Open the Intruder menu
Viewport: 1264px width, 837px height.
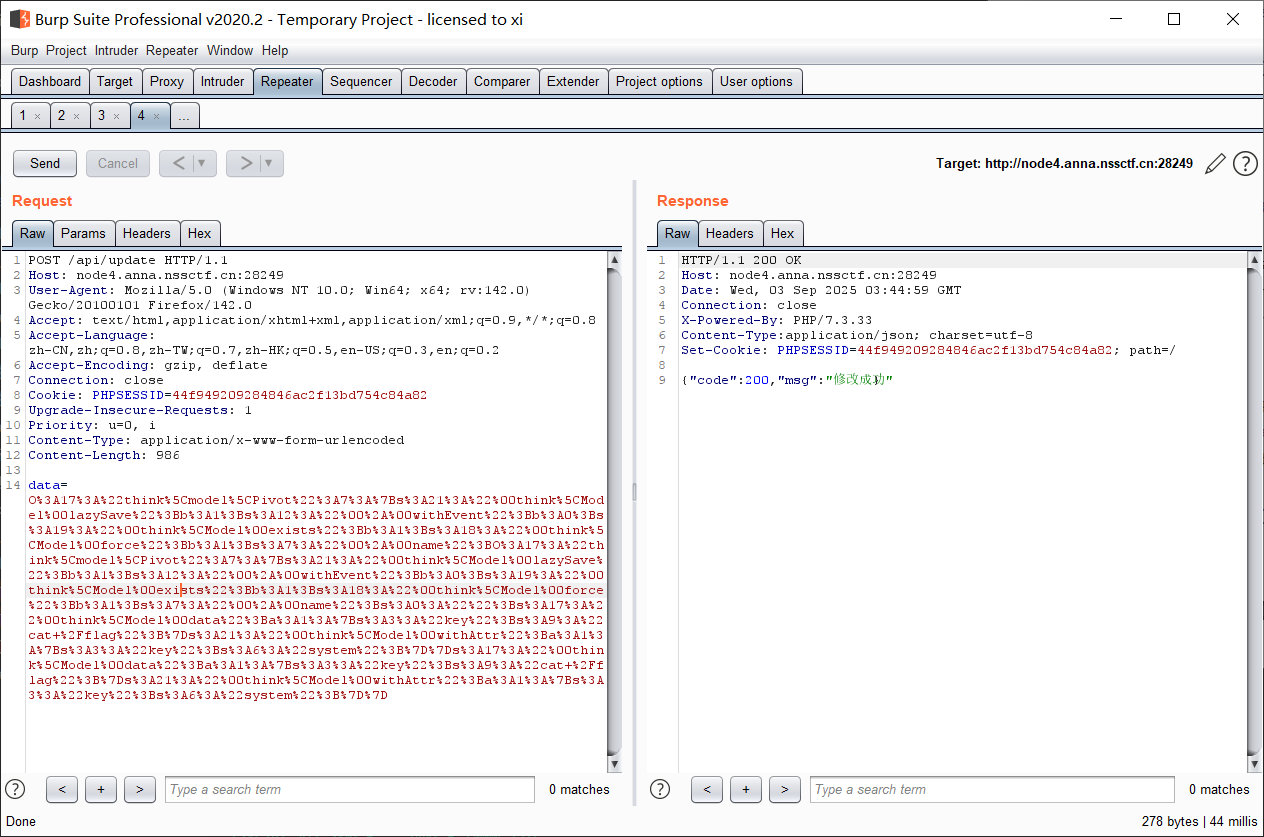click(117, 50)
